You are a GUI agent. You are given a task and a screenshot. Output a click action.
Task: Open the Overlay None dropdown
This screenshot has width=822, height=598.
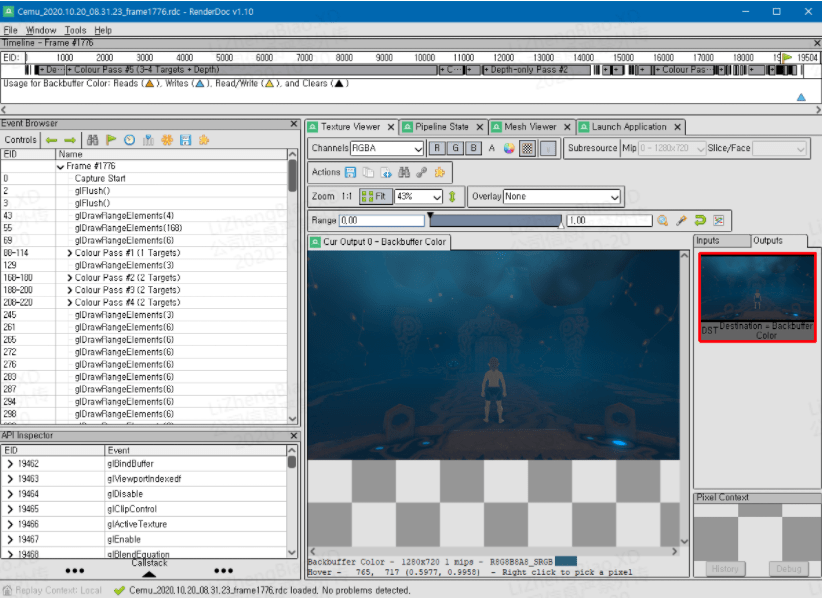561,197
